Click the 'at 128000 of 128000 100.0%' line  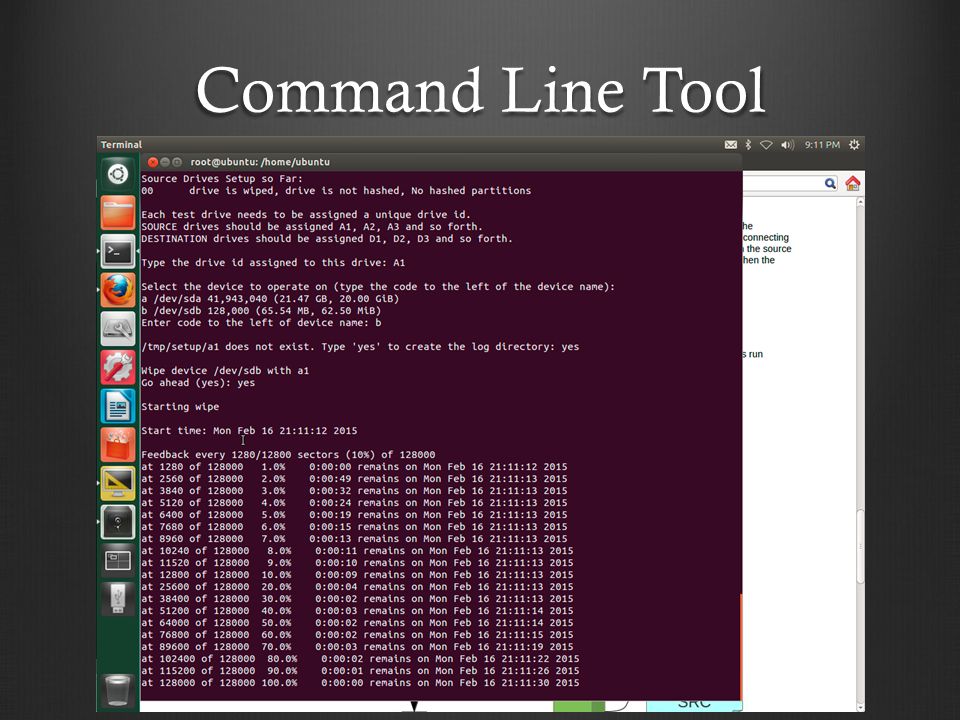point(360,683)
